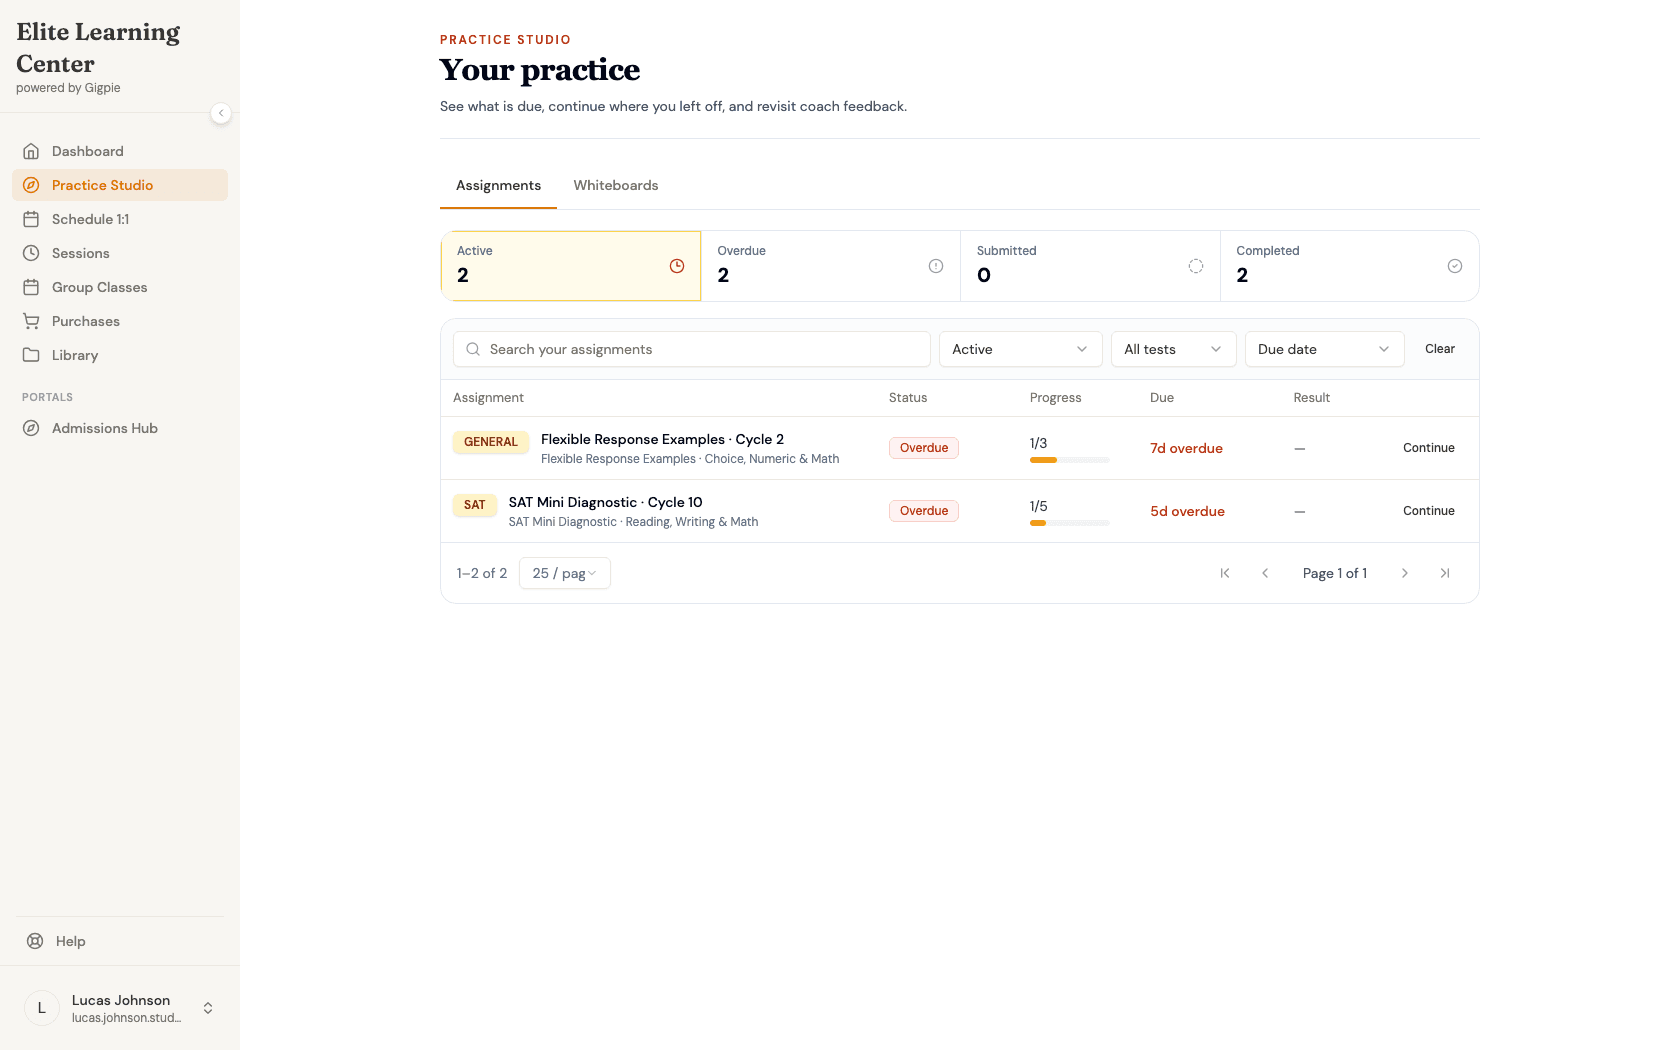Image resolution: width=1680 pixels, height=1050 pixels.
Task: Click the Flexible Response Examples progress bar
Action: 1069,460
